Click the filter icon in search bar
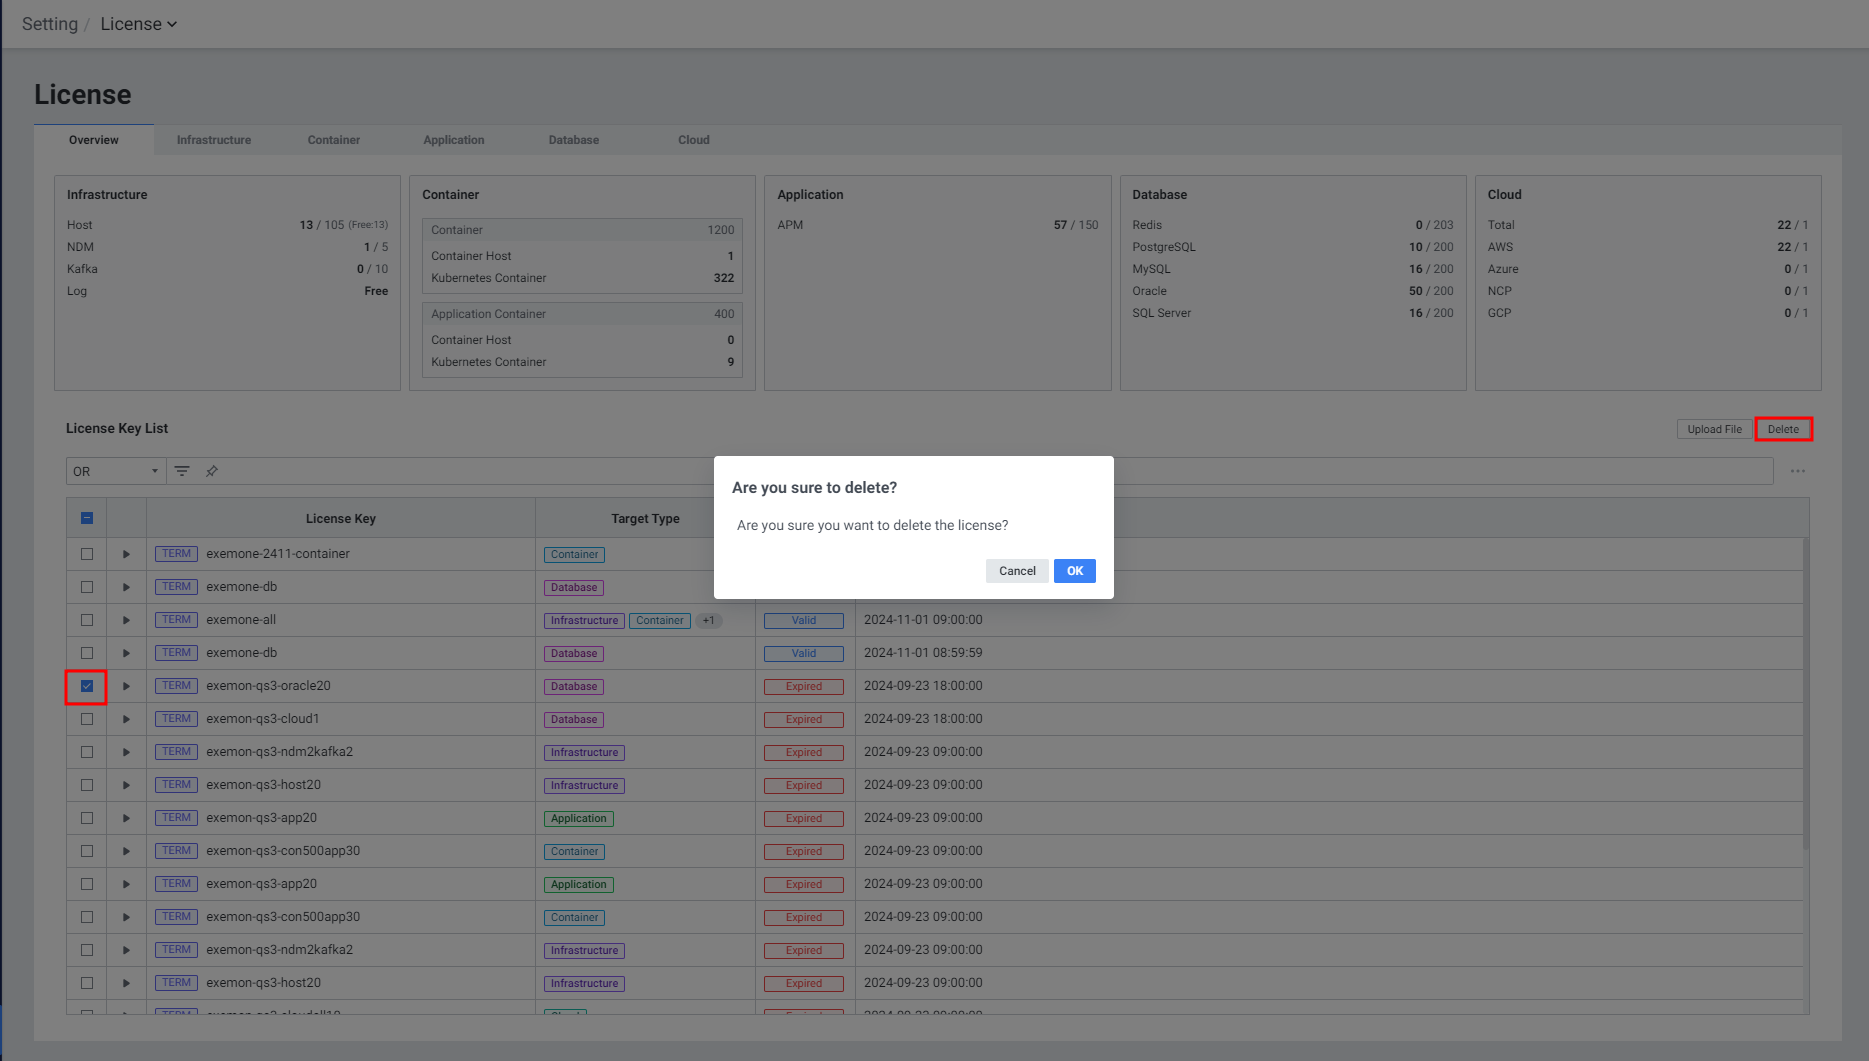Image resolution: width=1869 pixels, height=1061 pixels. pyautogui.click(x=182, y=471)
